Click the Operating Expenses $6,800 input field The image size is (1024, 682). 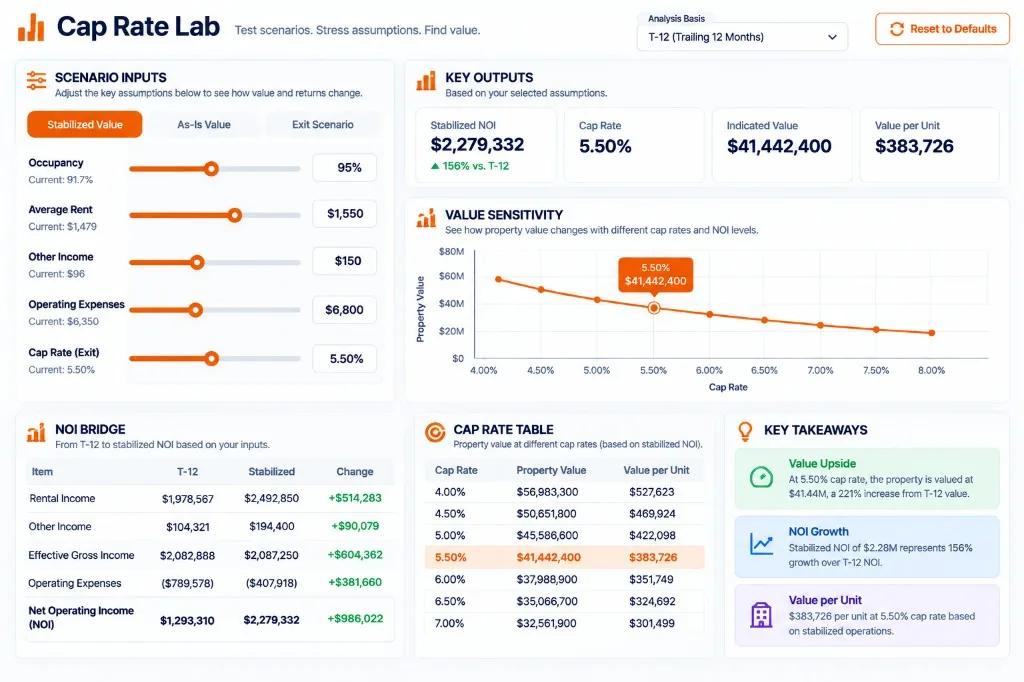pyautogui.click(x=345, y=310)
